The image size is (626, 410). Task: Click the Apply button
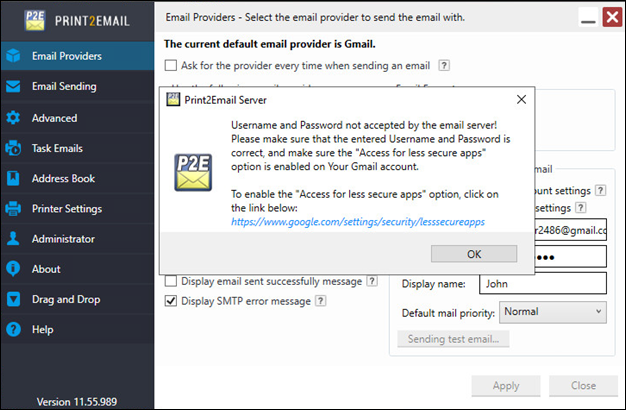coord(506,386)
